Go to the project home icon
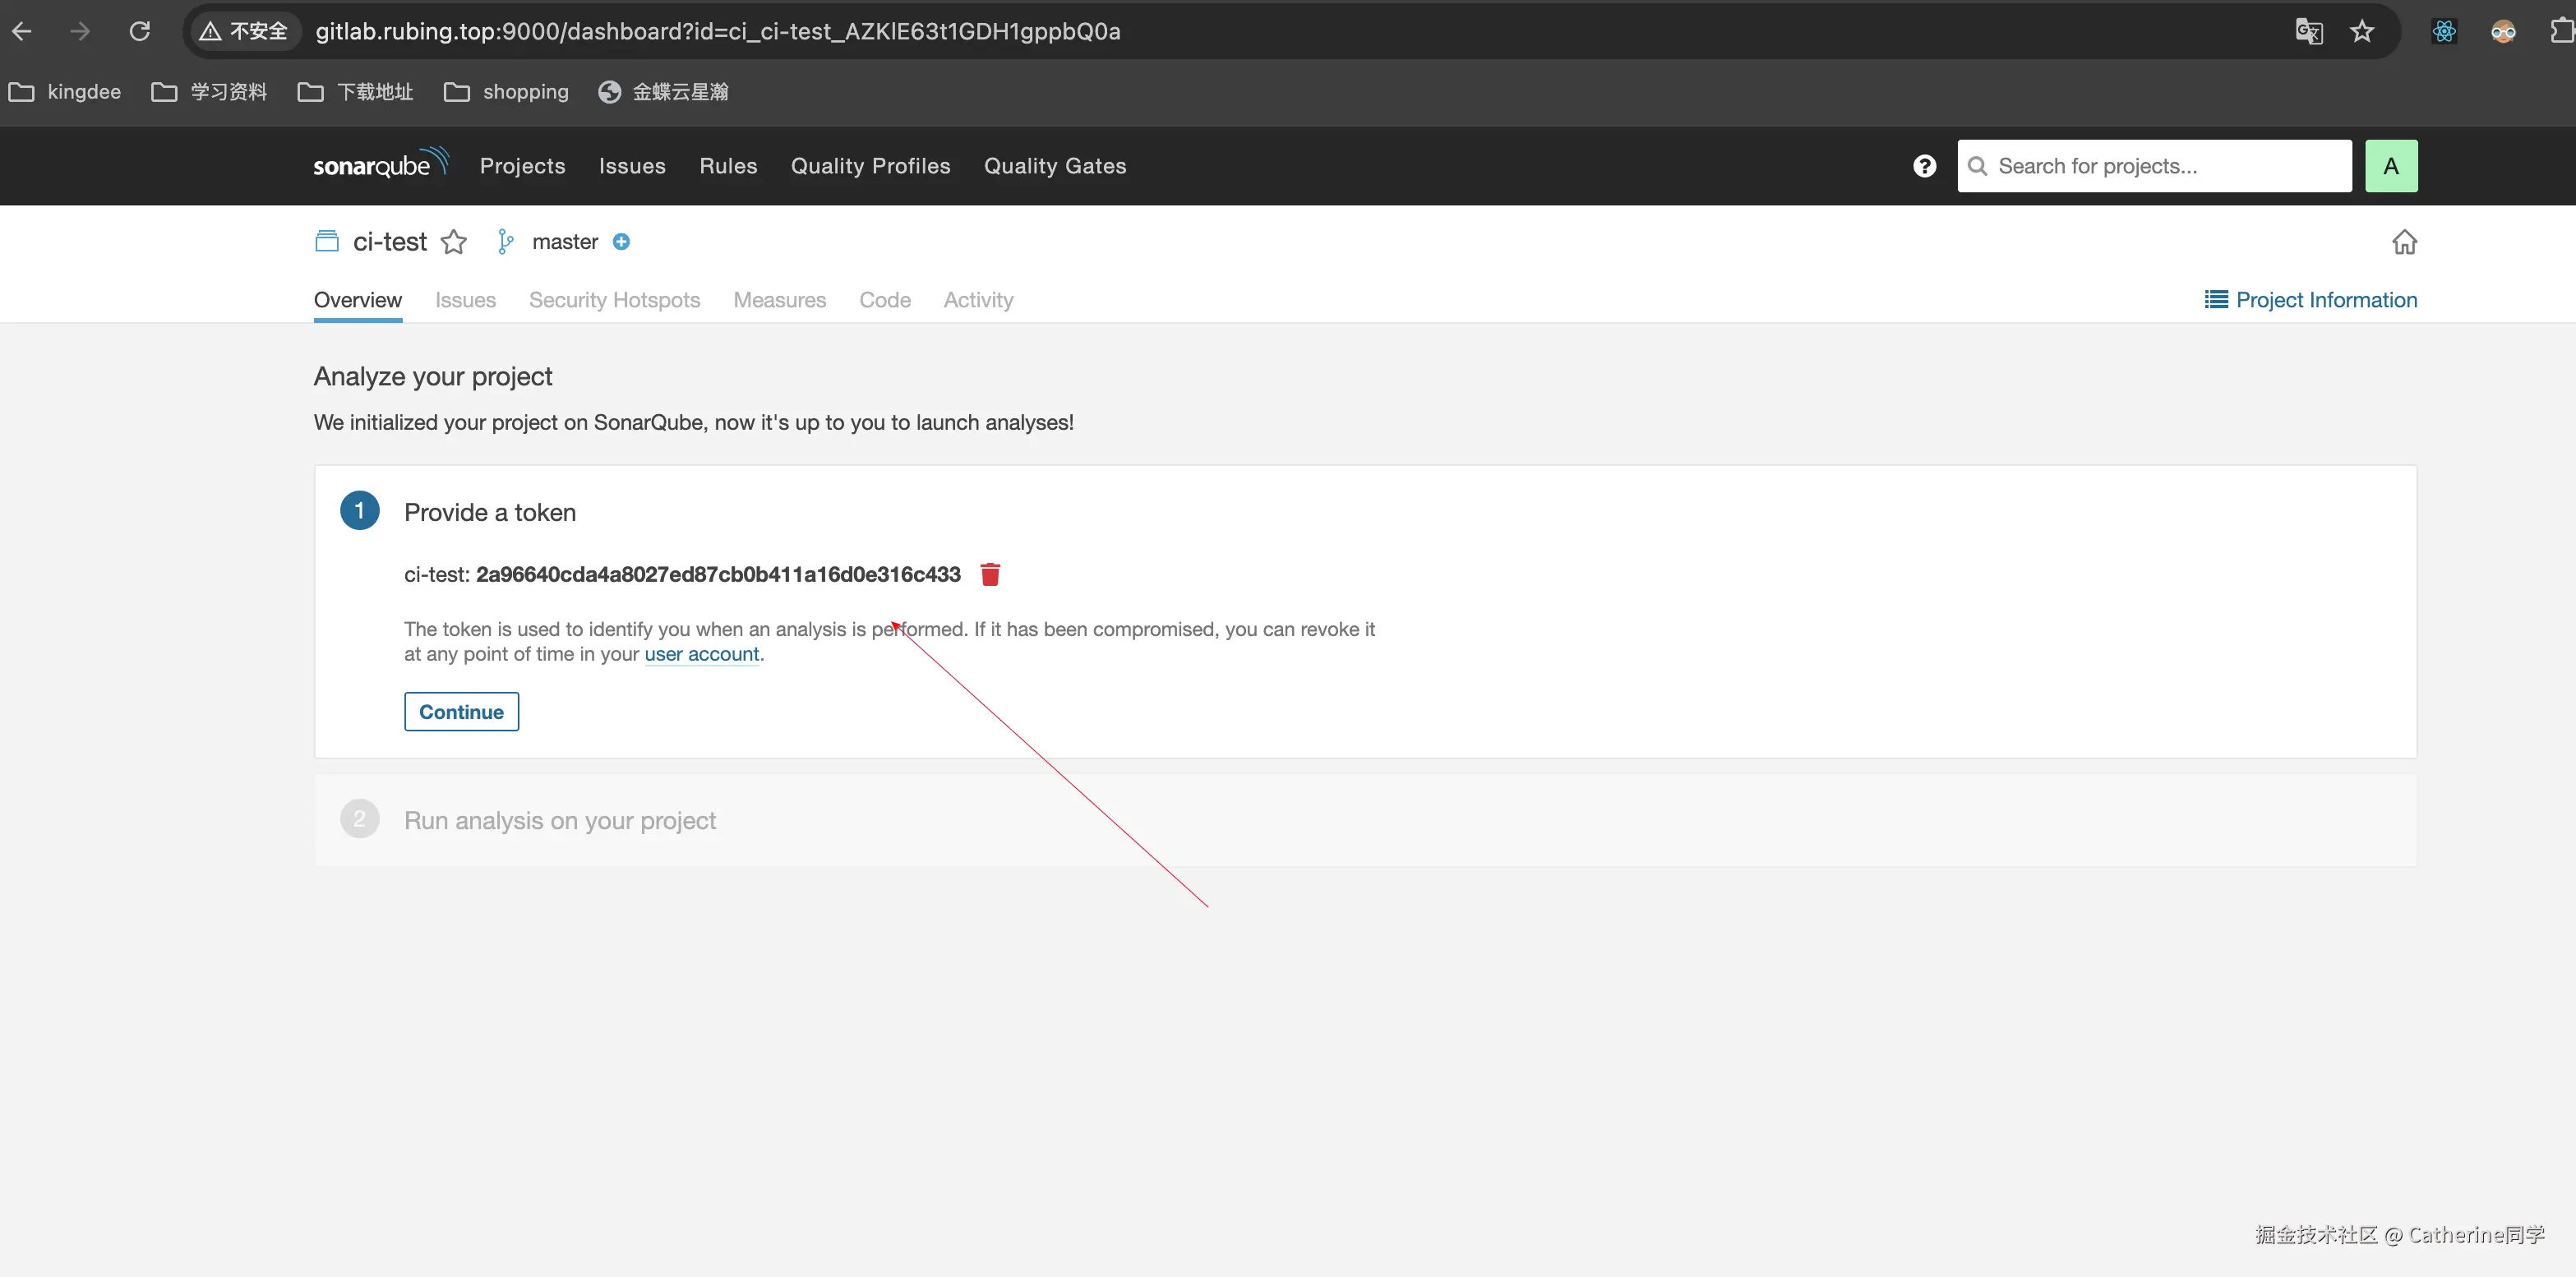 [2404, 242]
